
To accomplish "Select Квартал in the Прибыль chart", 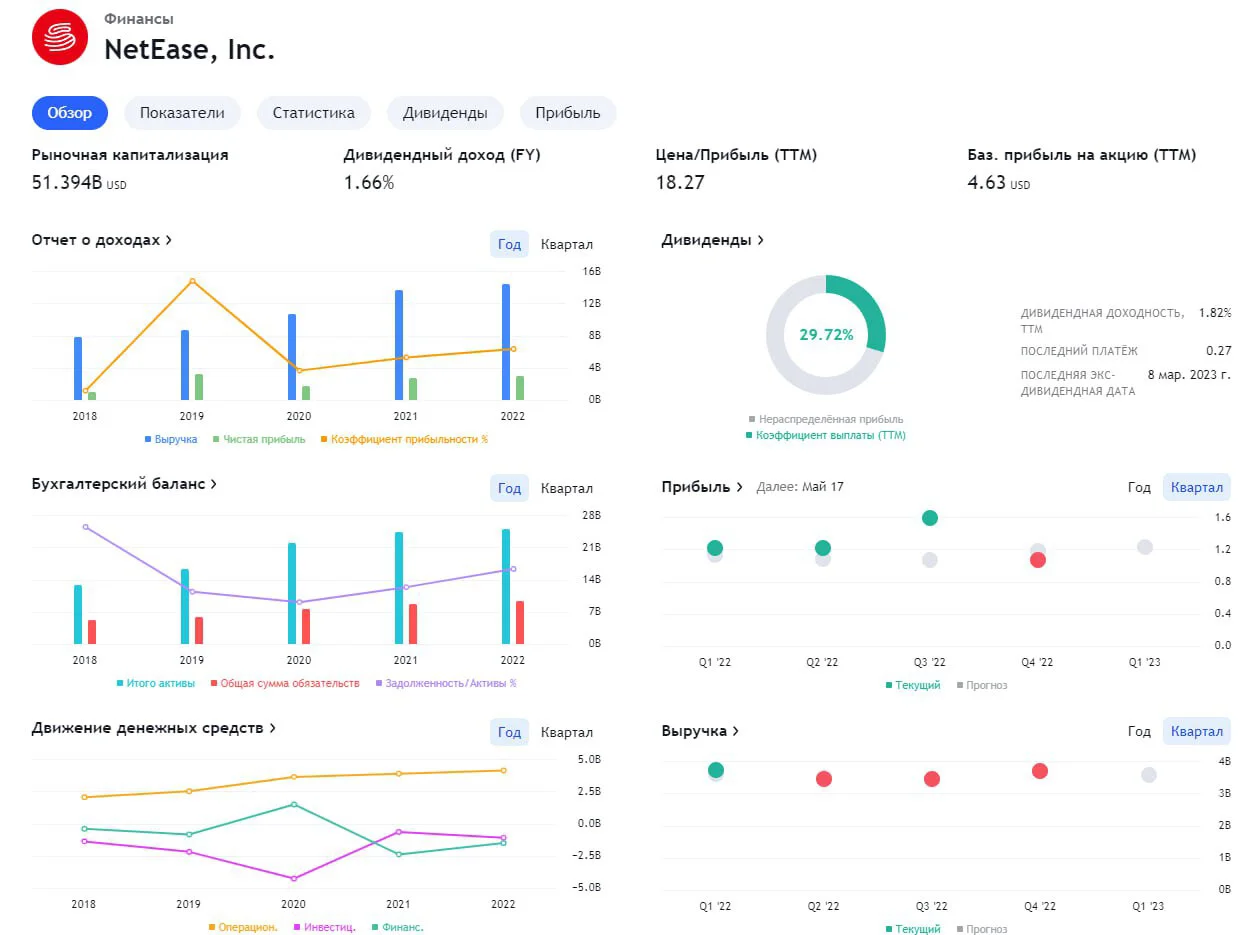I will [x=1197, y=487].
